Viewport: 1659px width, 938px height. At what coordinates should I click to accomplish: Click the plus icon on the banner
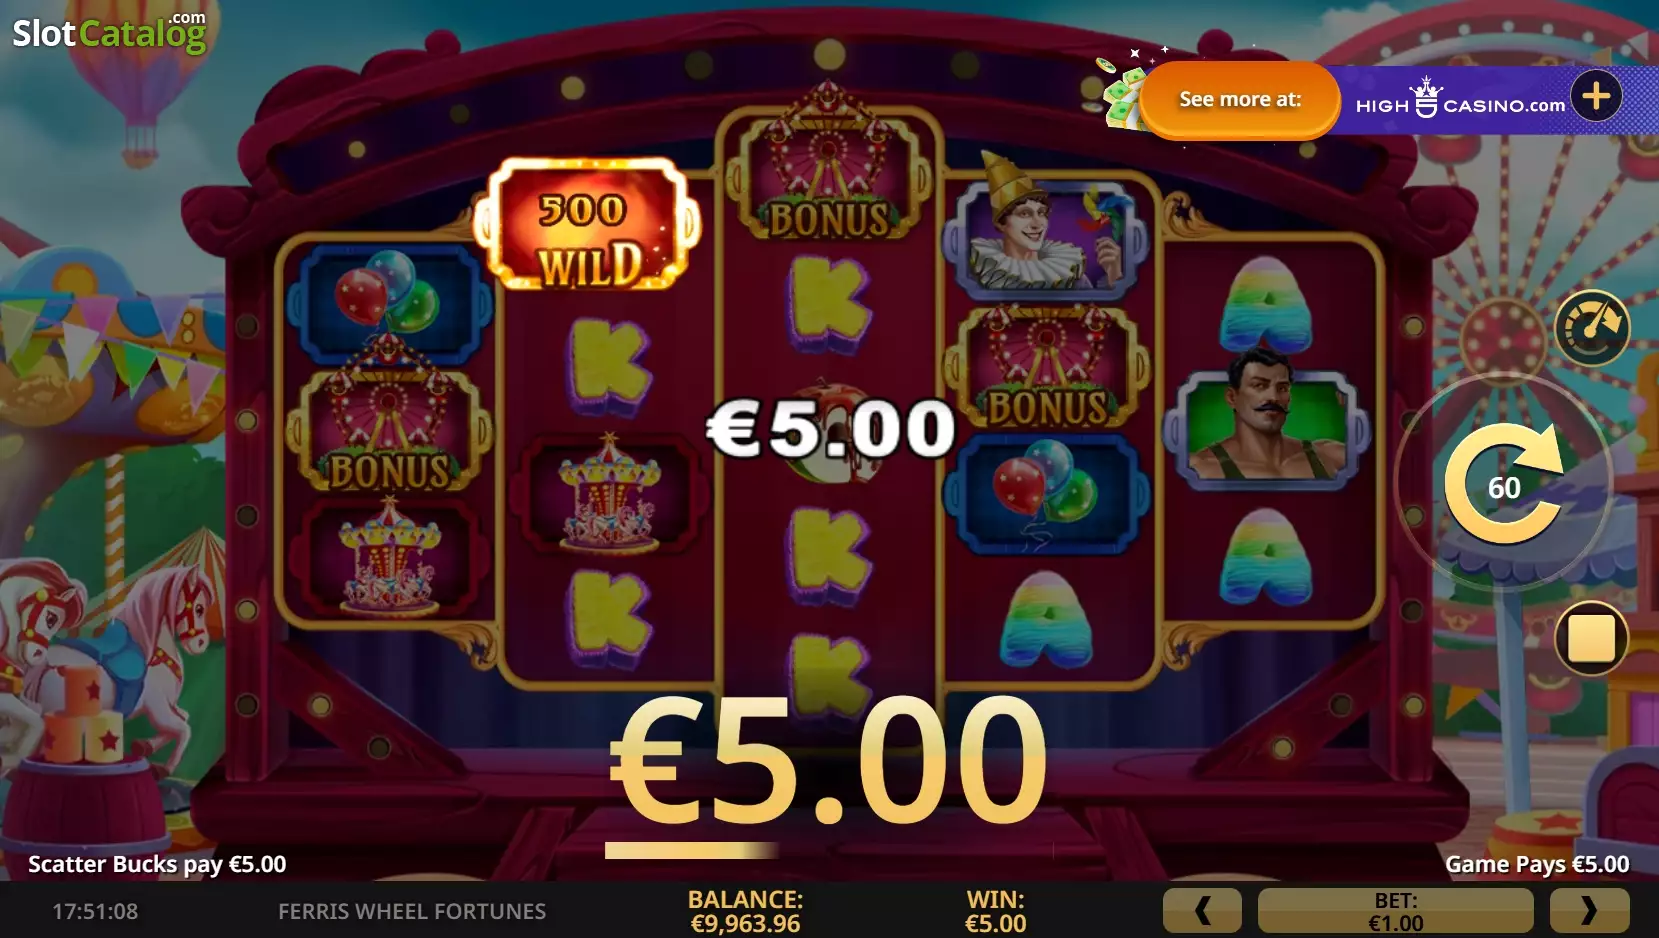coord(1596,96)
